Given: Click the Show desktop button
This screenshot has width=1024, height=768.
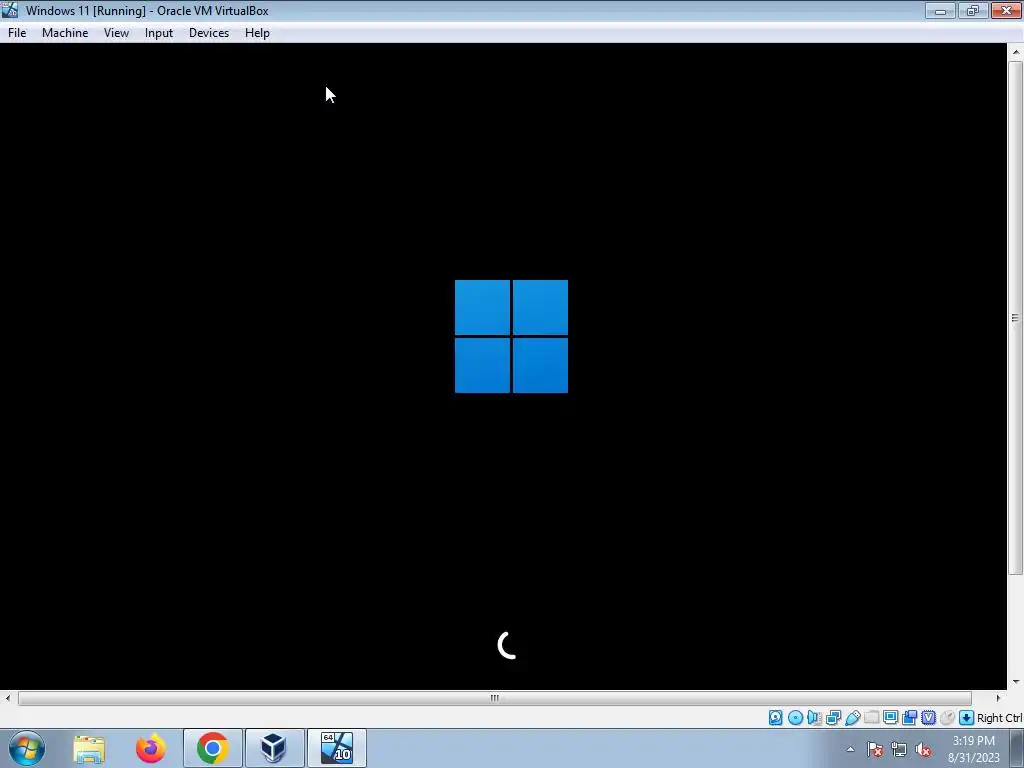Looking at the screenshot, I should (x=1017, y=748).
